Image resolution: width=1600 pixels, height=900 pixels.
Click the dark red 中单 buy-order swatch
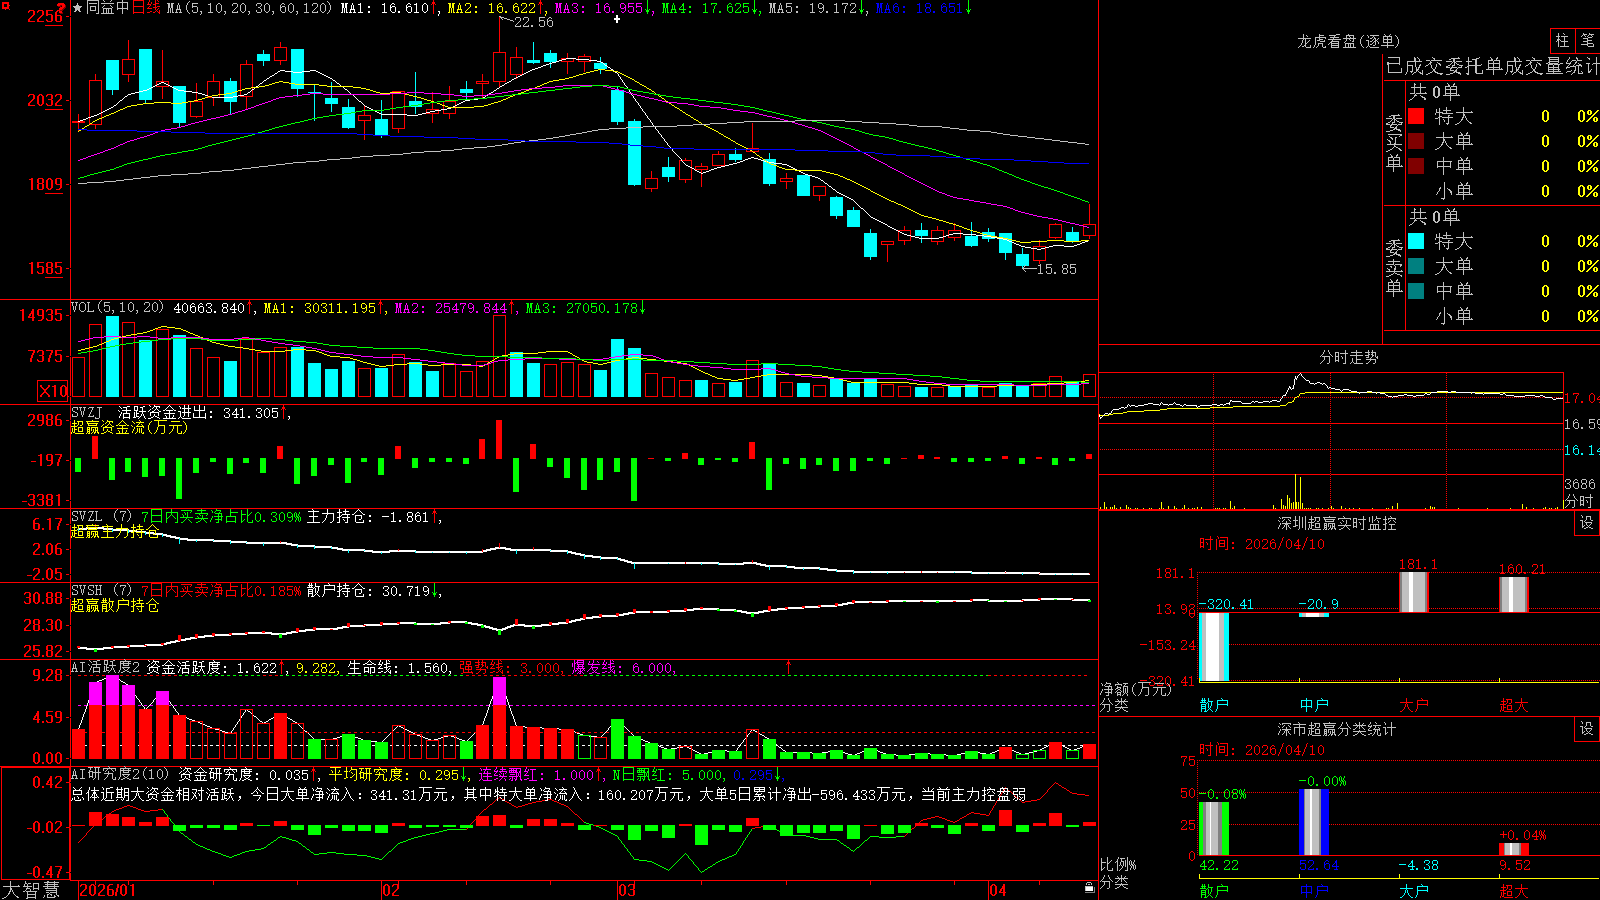tap(1416, 165)
